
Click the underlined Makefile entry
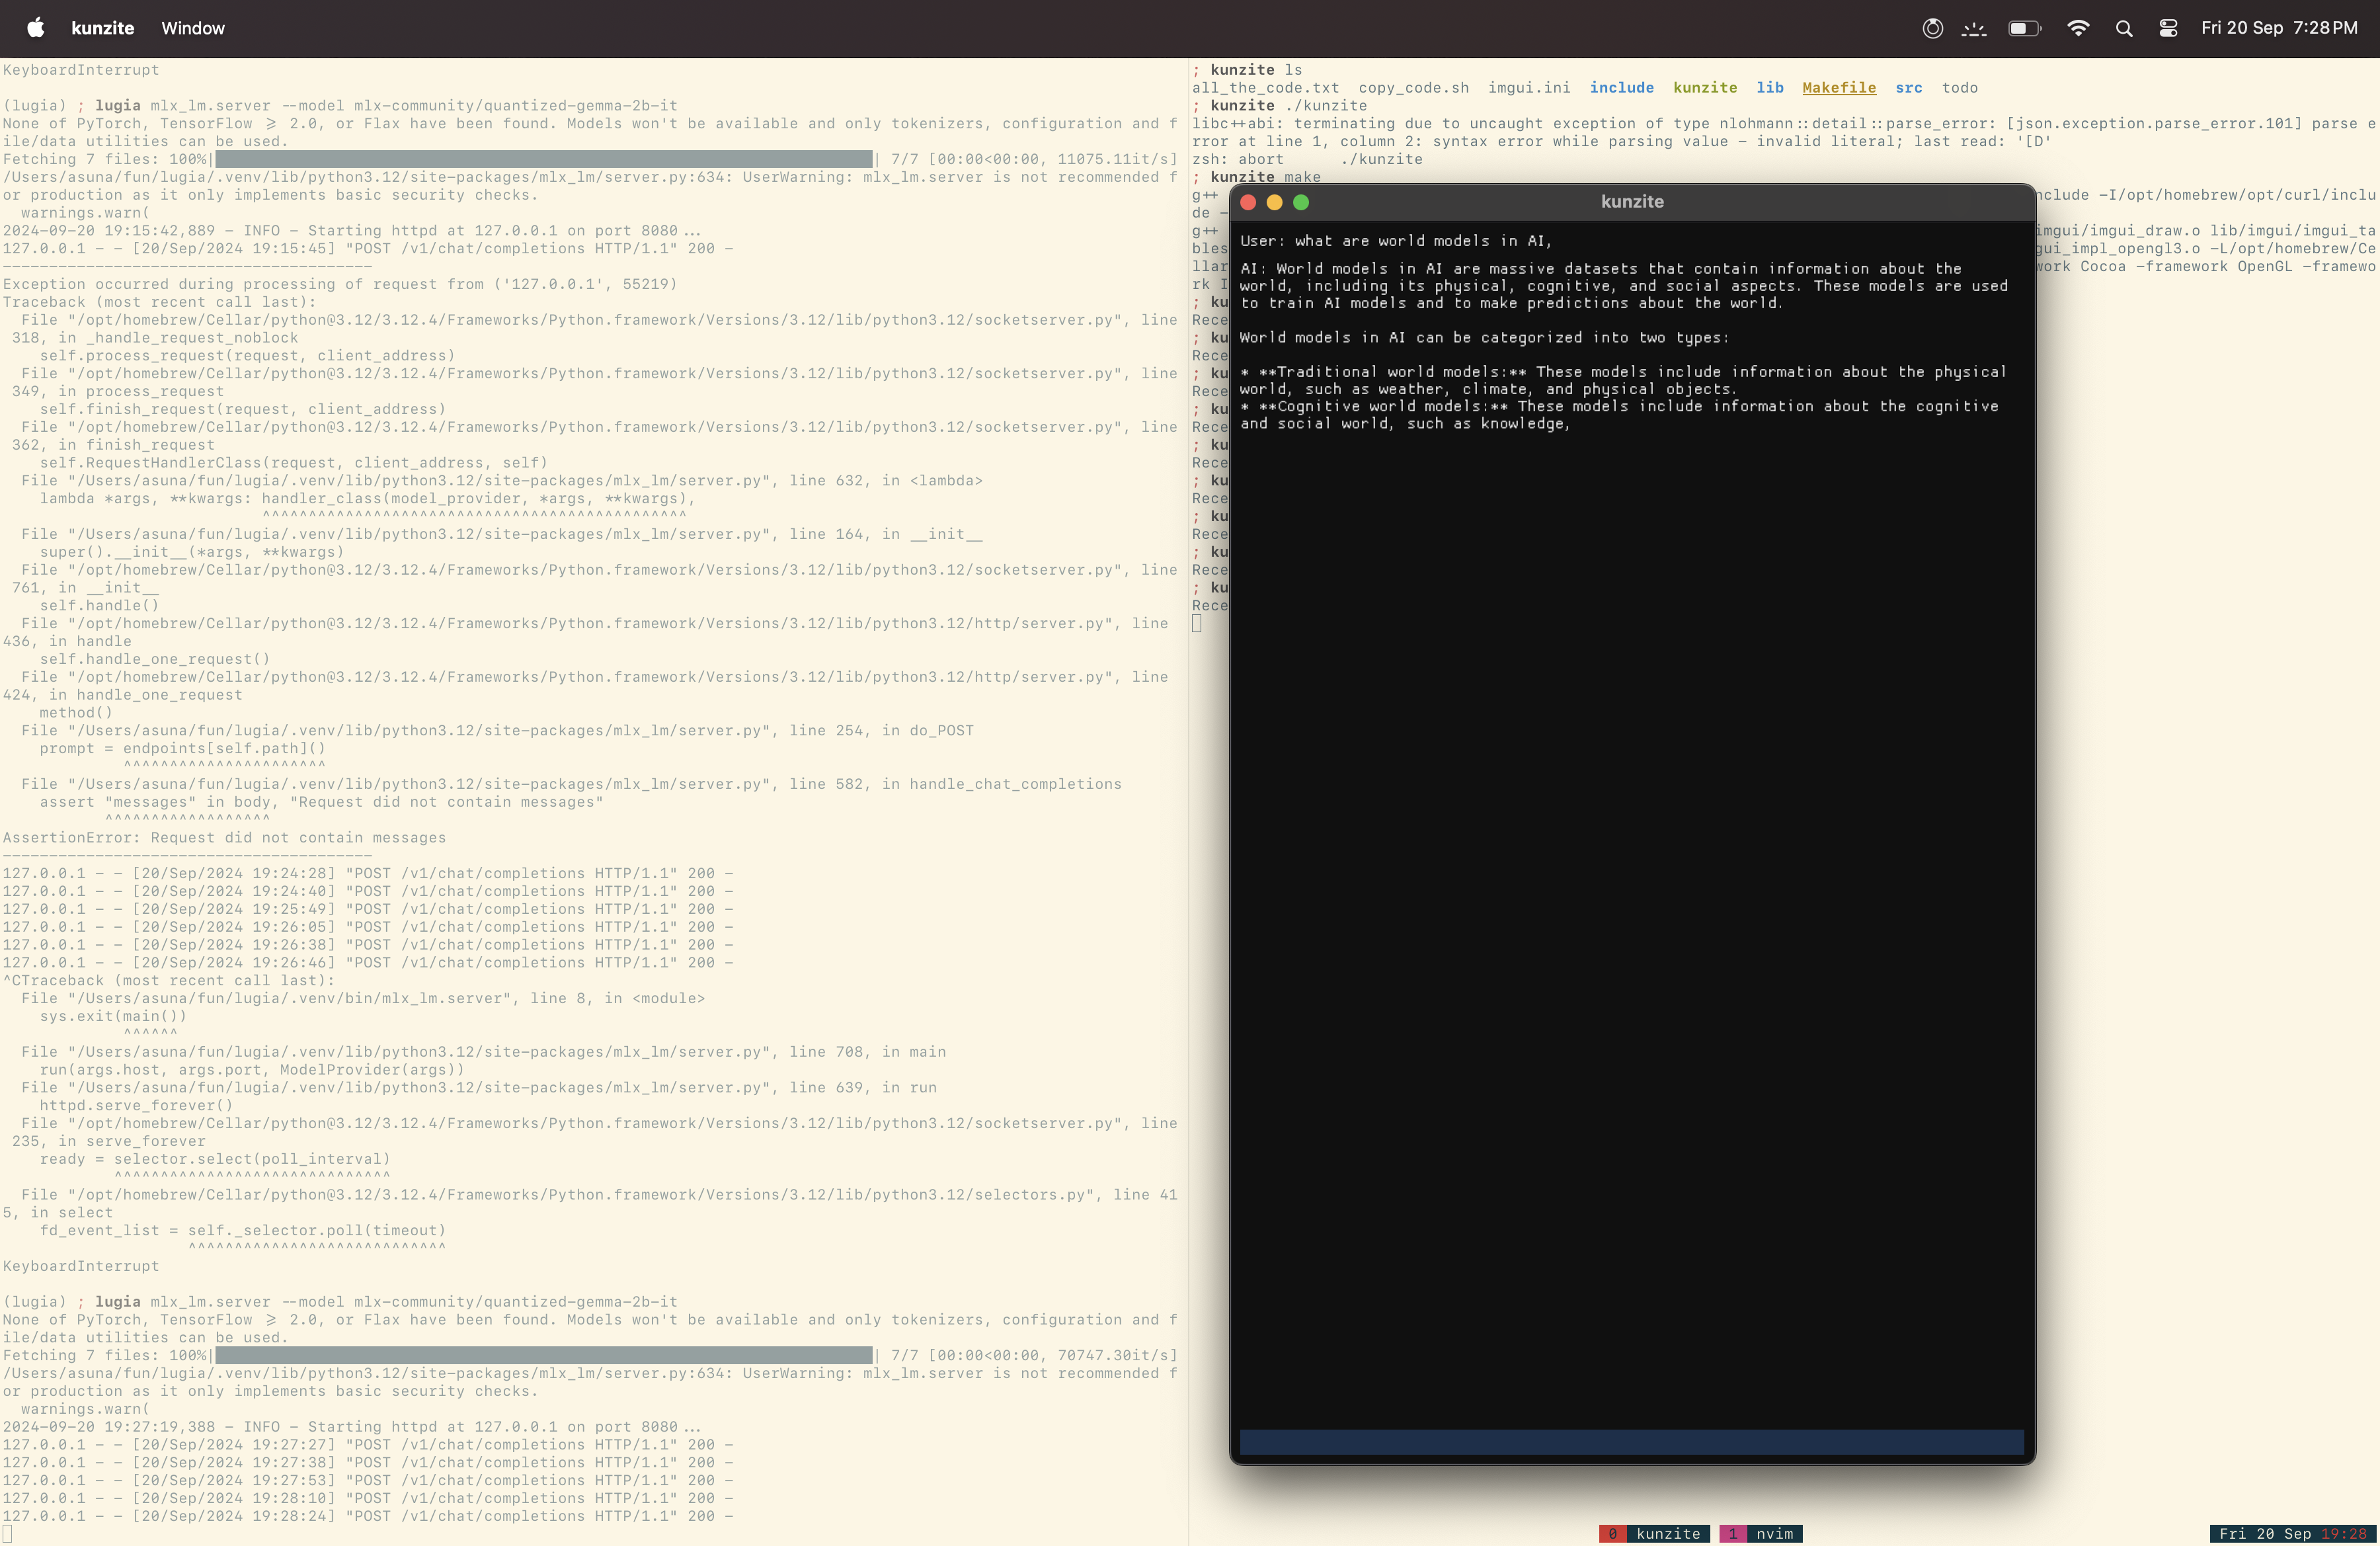point(1839,88)
